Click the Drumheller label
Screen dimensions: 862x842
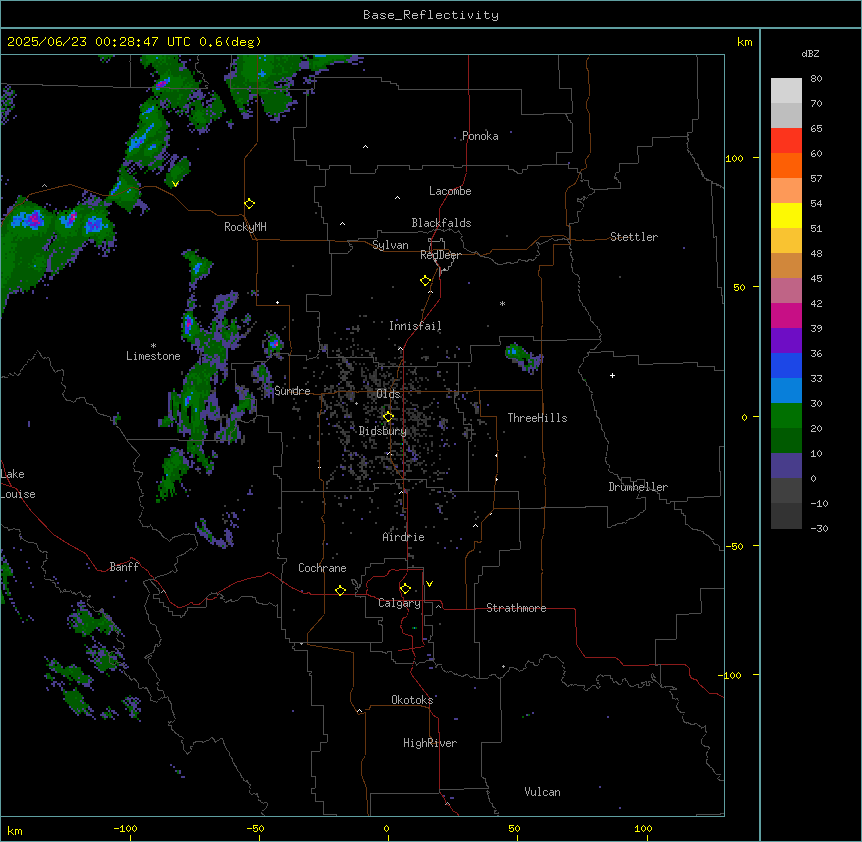pyautogui.click(x=638, y=487)
